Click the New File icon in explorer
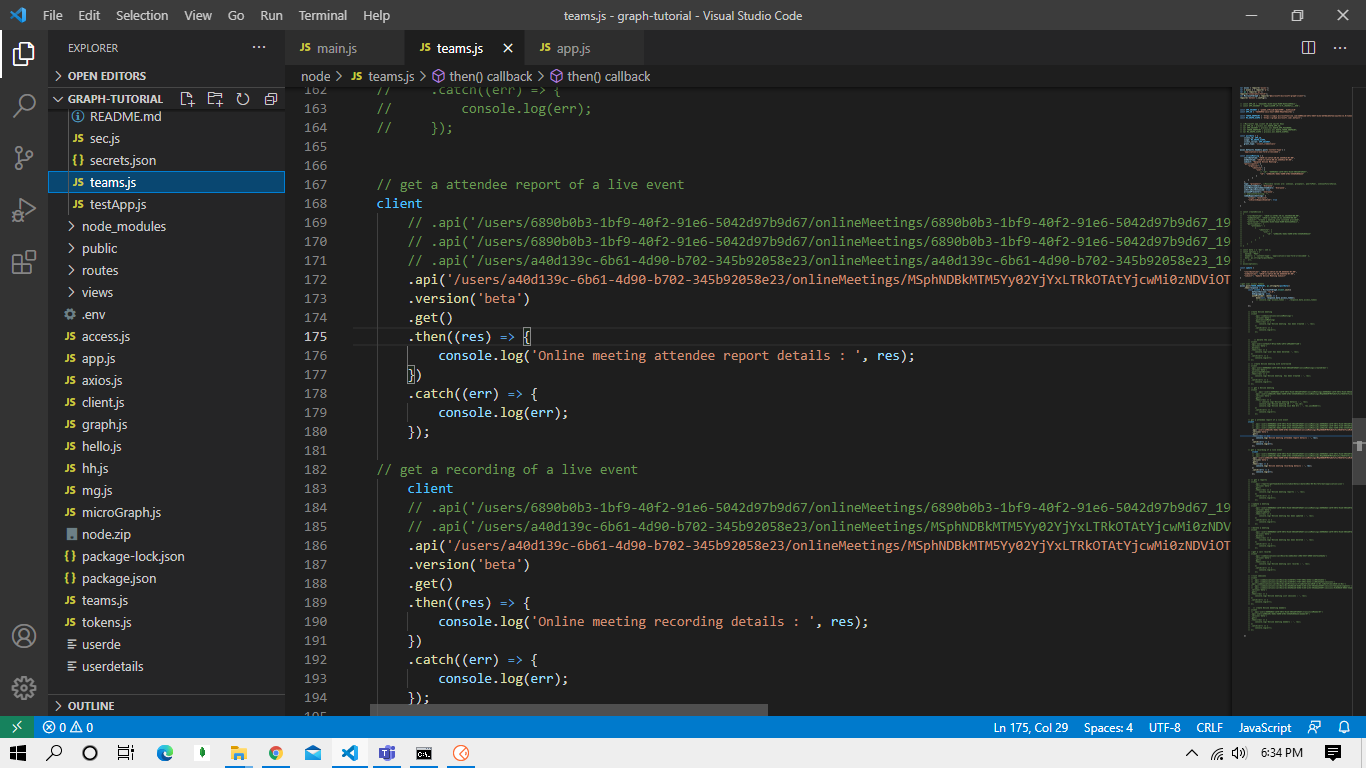The image size is (1366, 768). [187, 99]
